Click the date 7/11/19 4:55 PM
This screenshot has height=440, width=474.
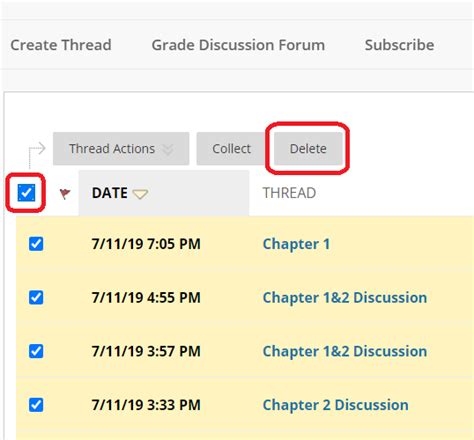tap(146, 298)
